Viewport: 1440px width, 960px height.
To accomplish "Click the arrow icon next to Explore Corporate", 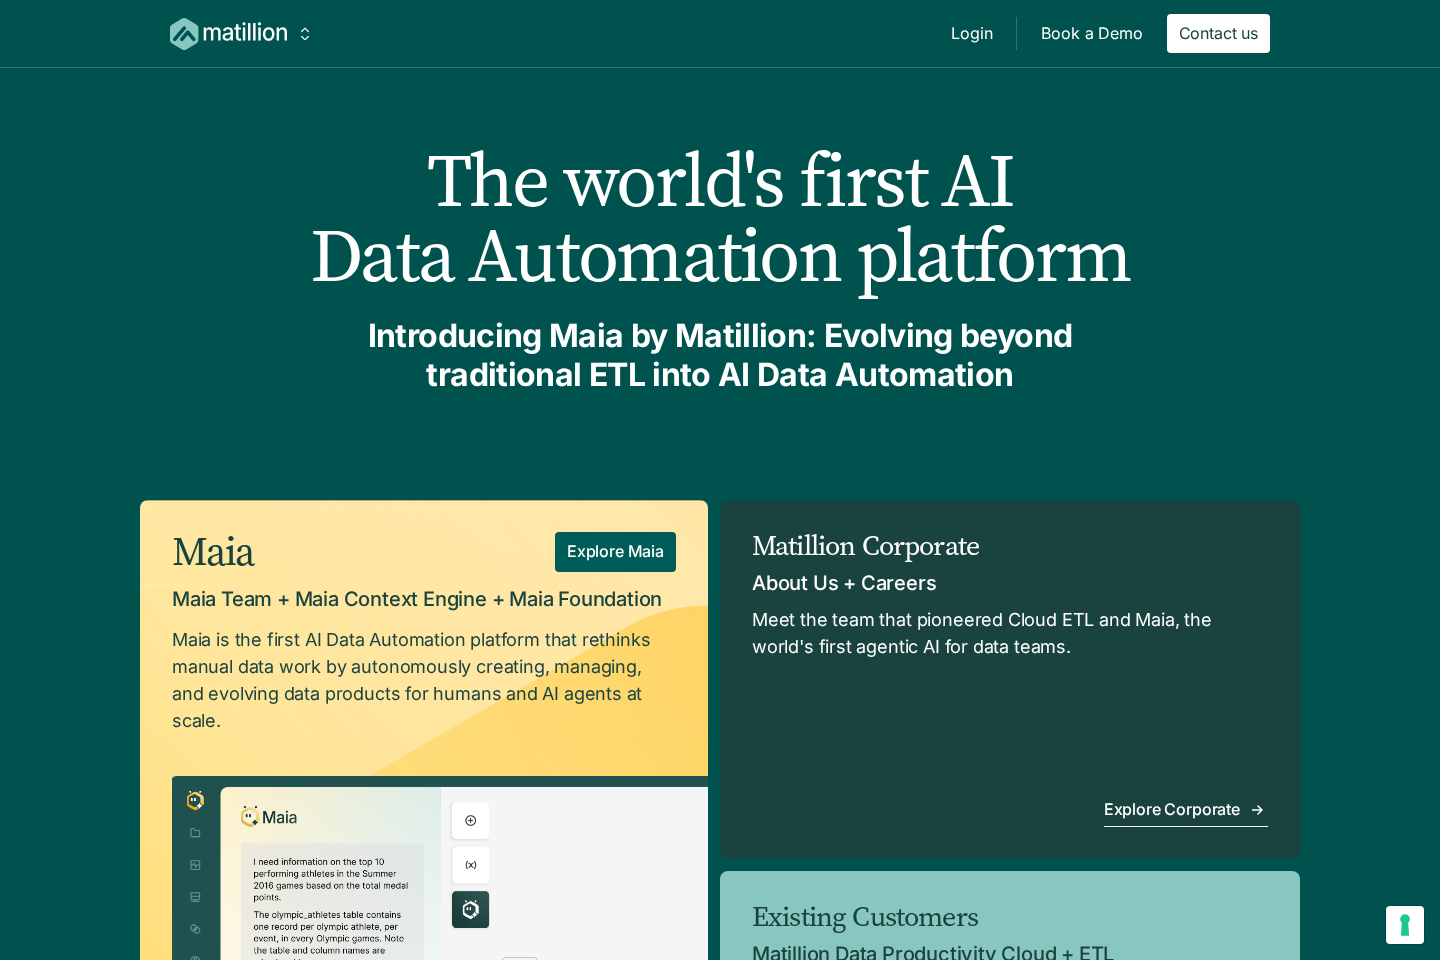I will 1257,810.
